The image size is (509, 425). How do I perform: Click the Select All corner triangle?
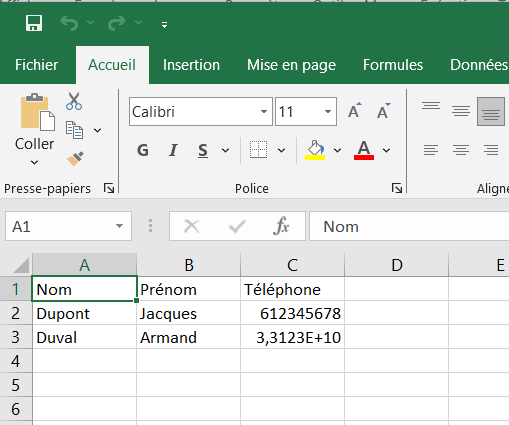pyautogui.click(x=21, y=266)
